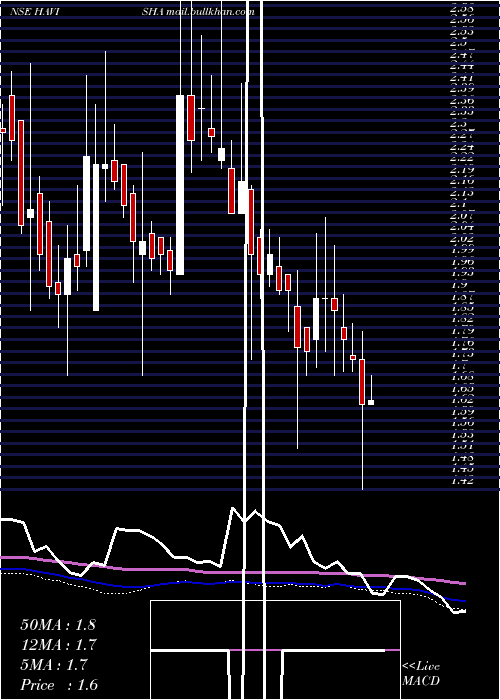Click the '<<Live MACD' label
This screenshot has width=500, height=700.
click(421, 674)
